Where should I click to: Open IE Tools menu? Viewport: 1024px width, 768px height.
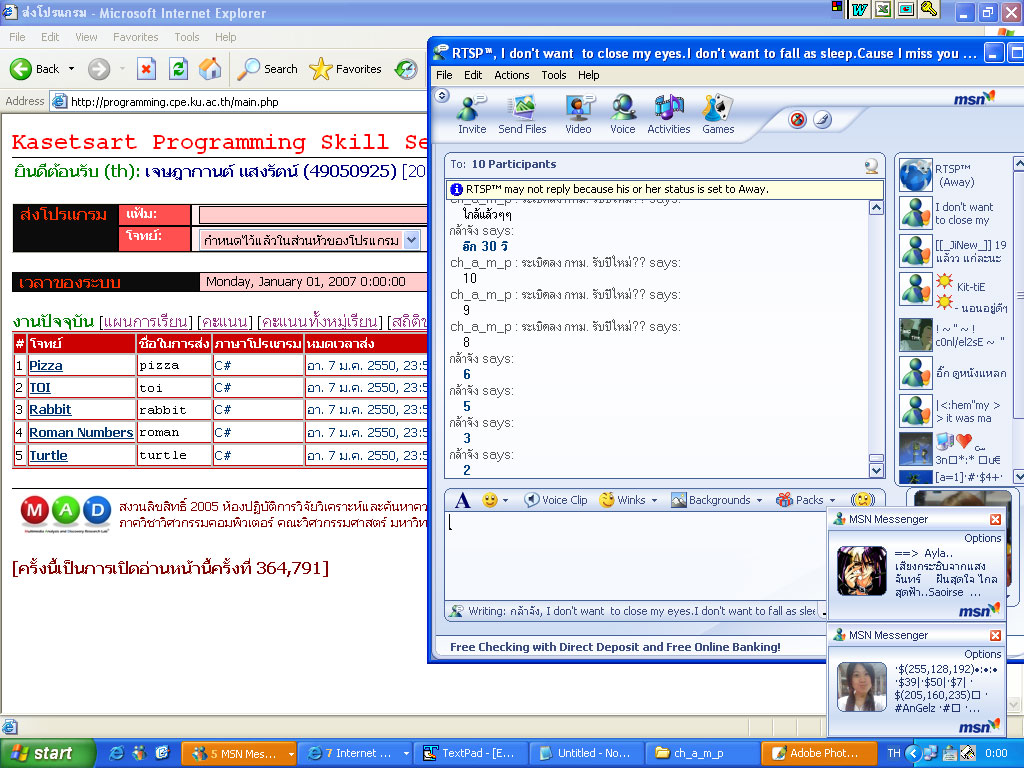187,37
